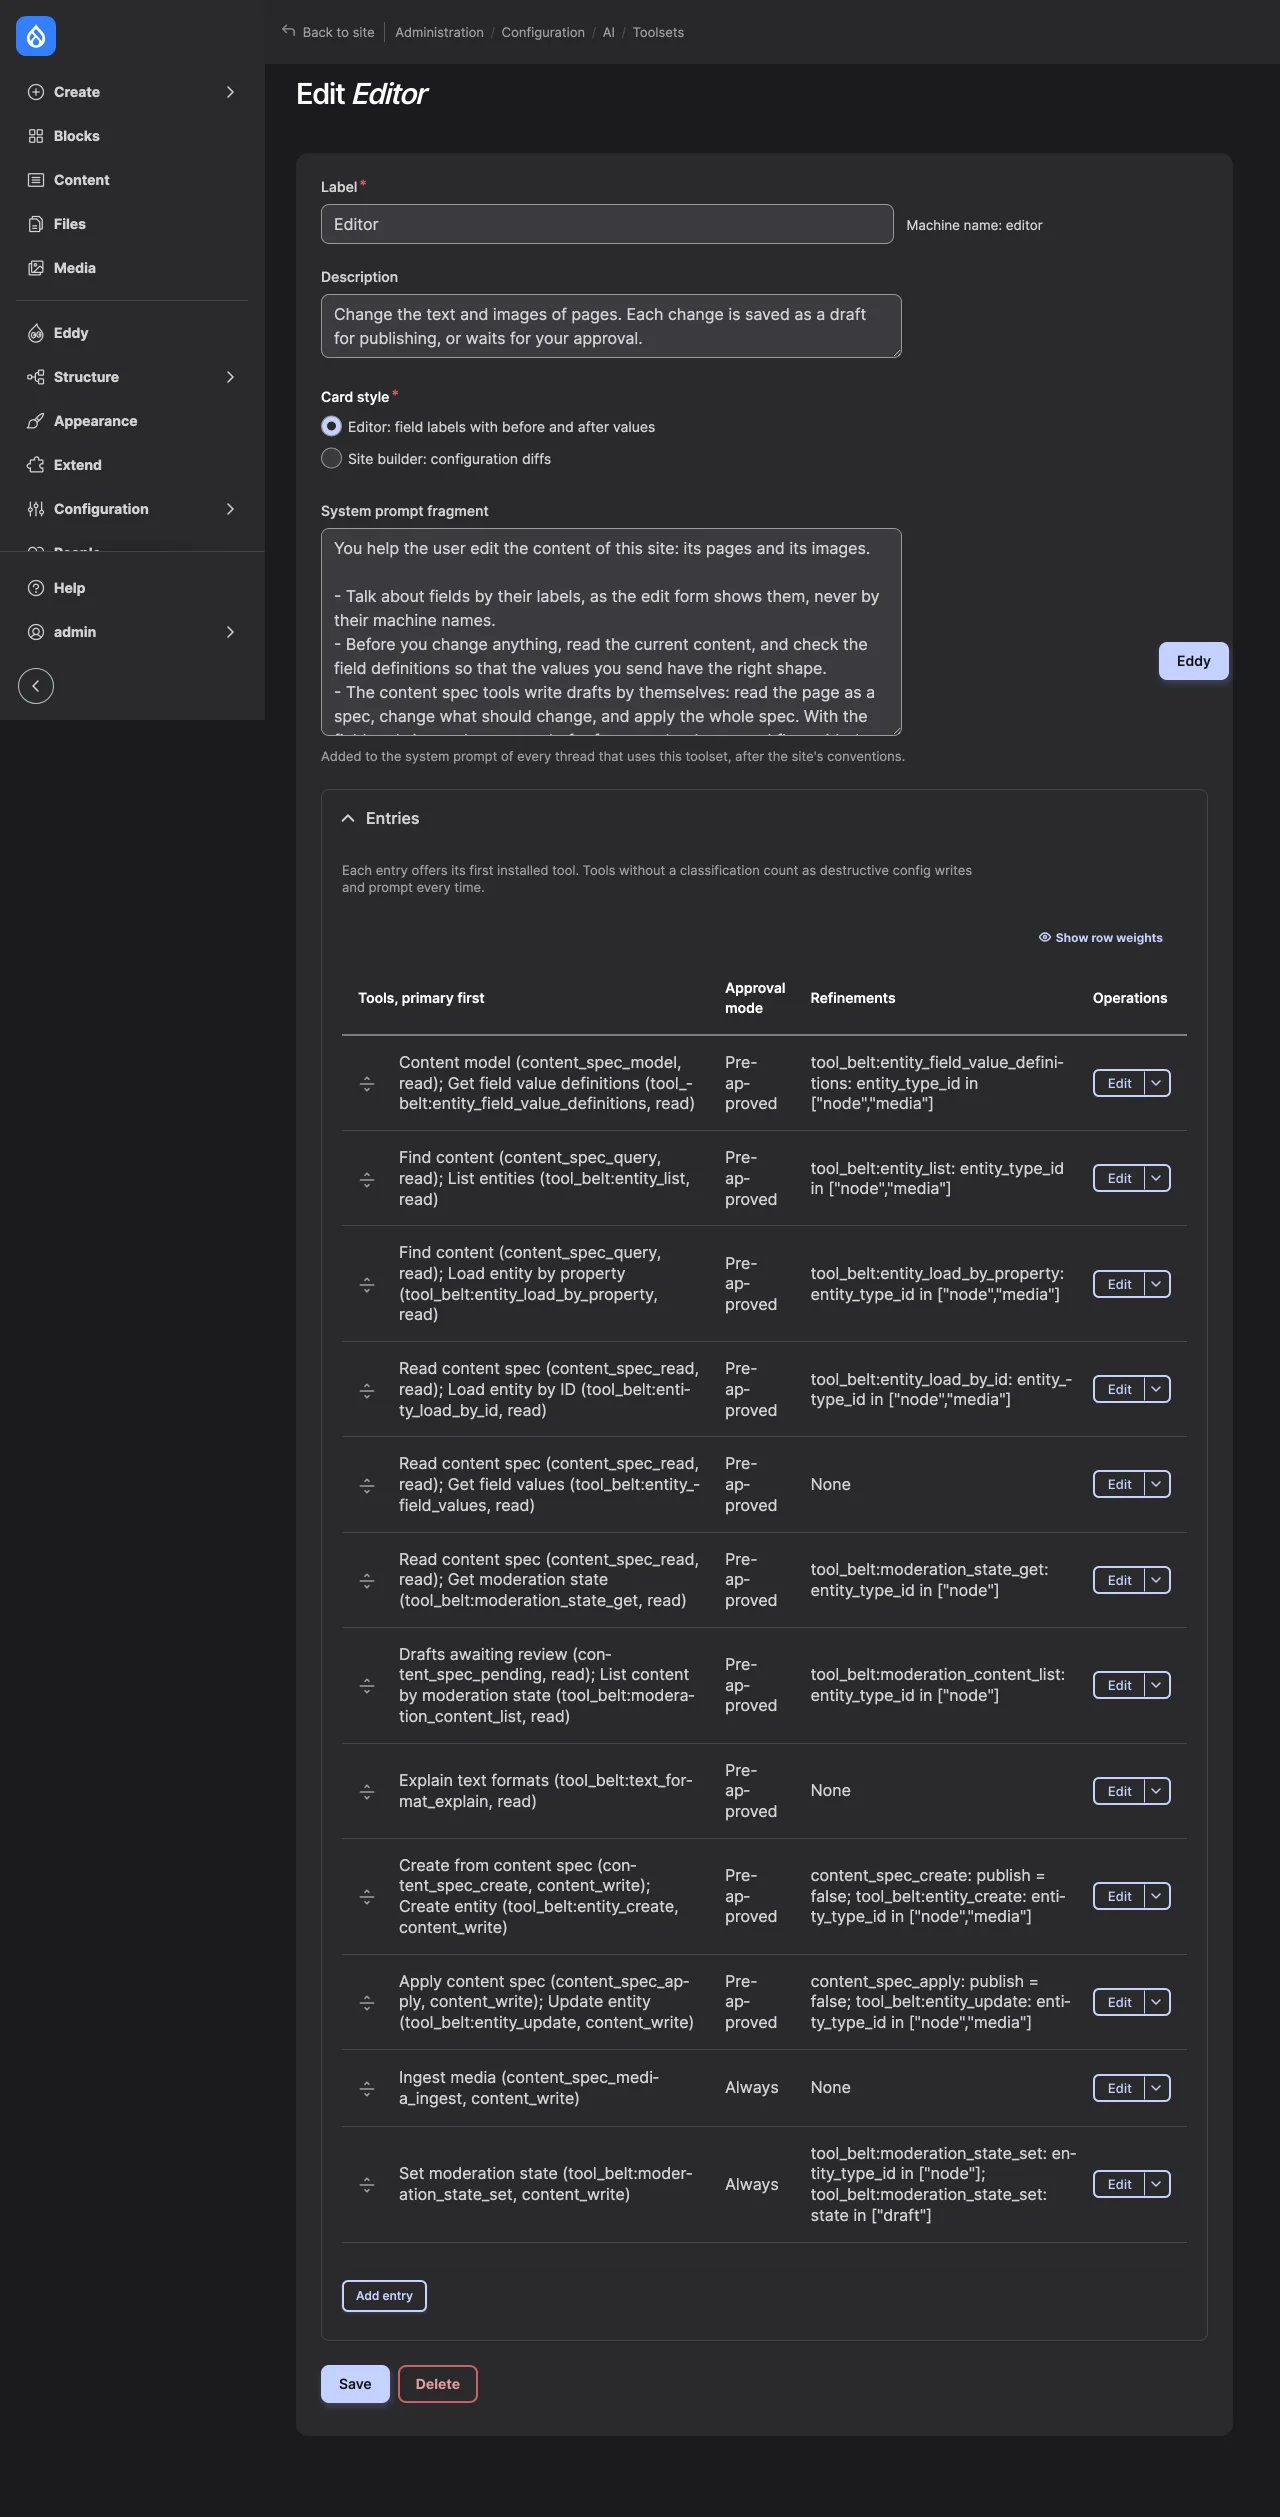
Task: Click the Appearance paintbrush icon
Action: (x=36, y=421)
